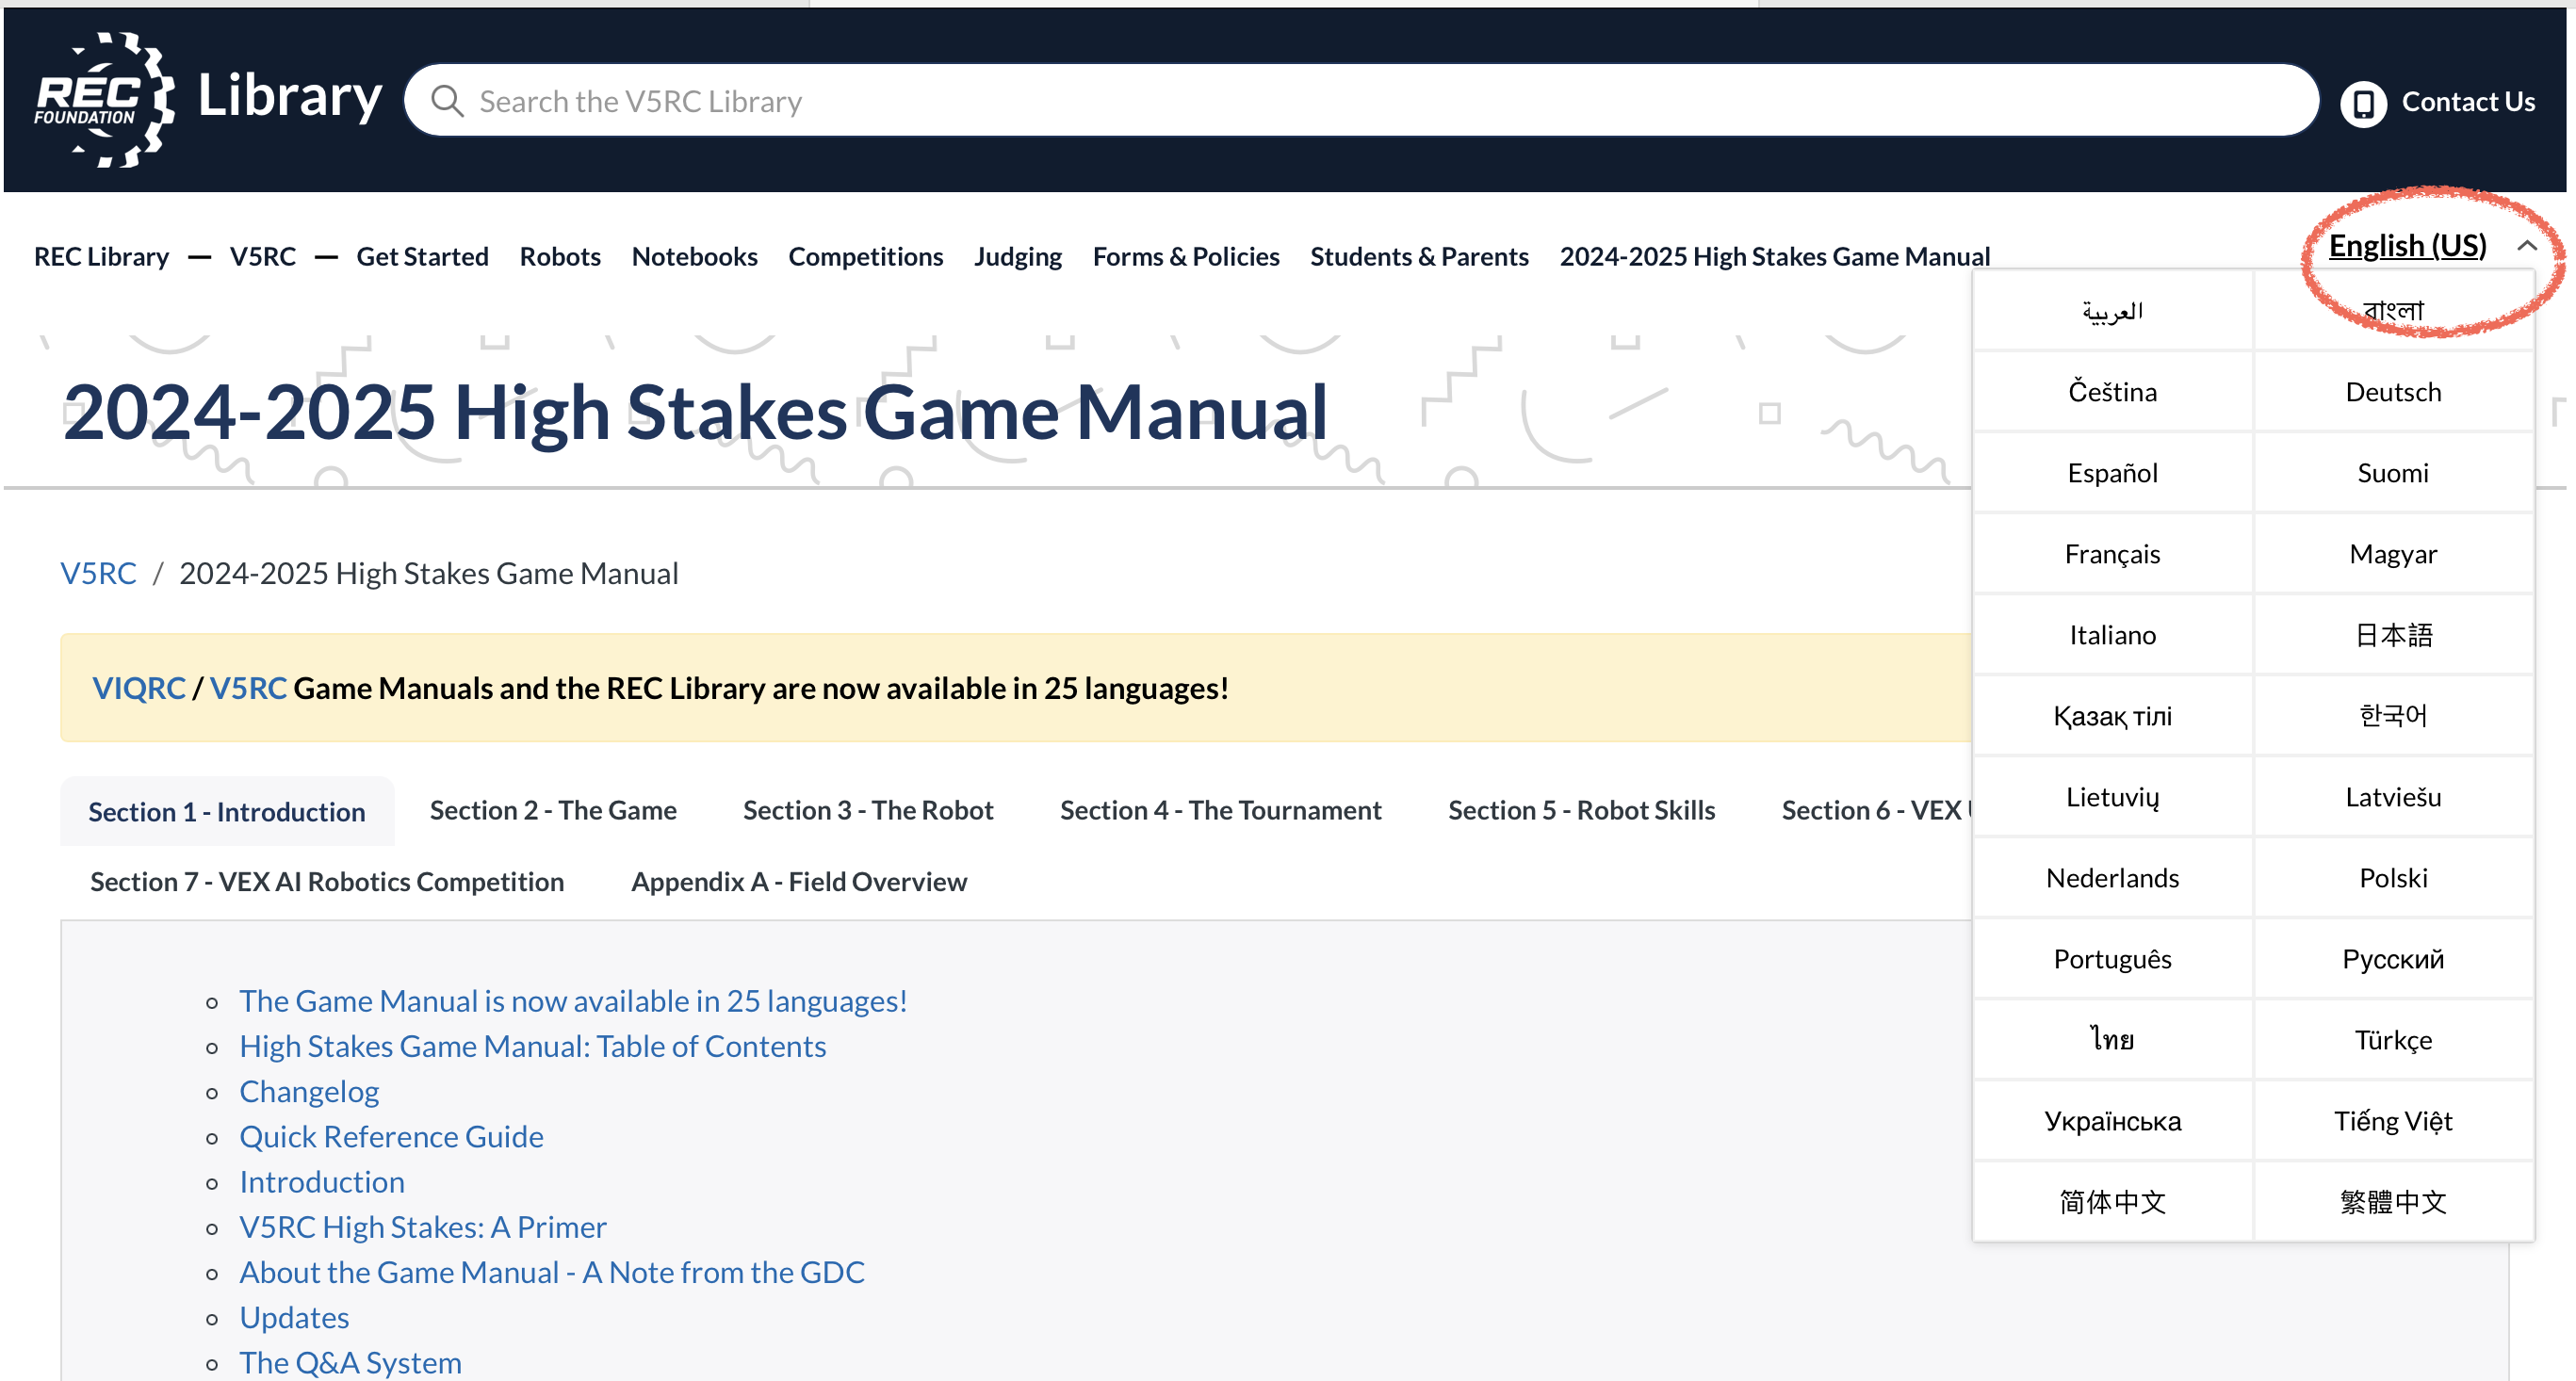Viewport: 2576px width, 1381px height.
Task: Open The Q&A System link
Action: click(x=350, y=1362)
